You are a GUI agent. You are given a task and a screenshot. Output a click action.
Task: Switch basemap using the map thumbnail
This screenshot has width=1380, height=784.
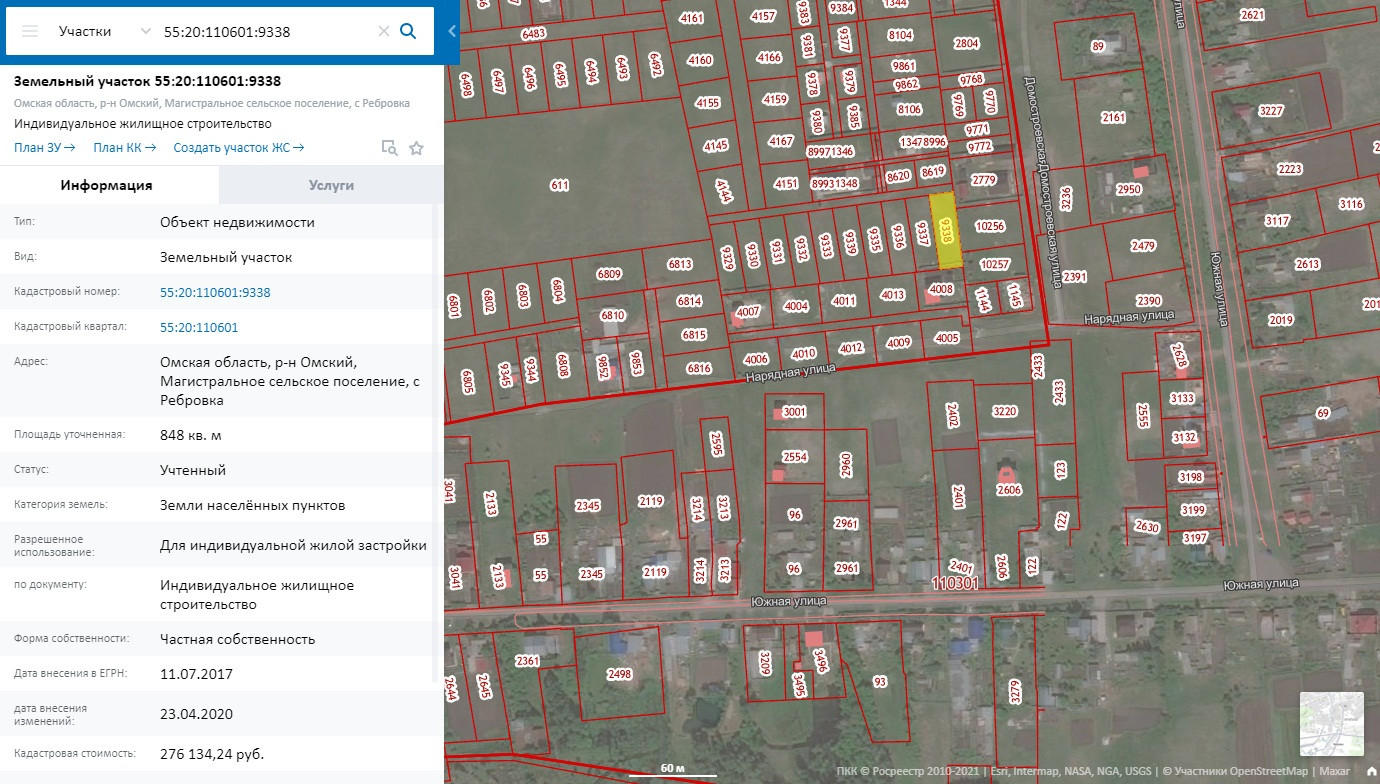tap(1331, 723)
